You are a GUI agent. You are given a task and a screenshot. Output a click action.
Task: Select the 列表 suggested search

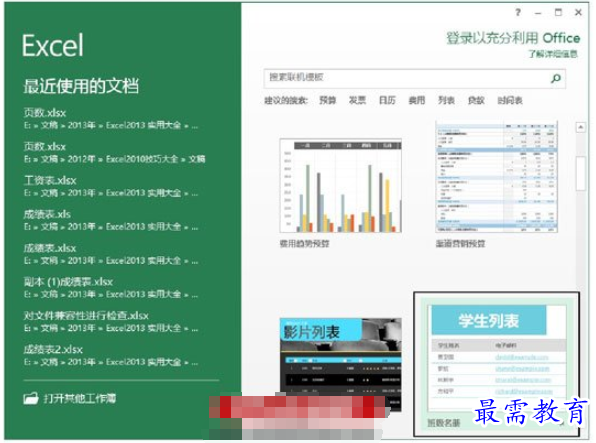click(x=446, y=100)
